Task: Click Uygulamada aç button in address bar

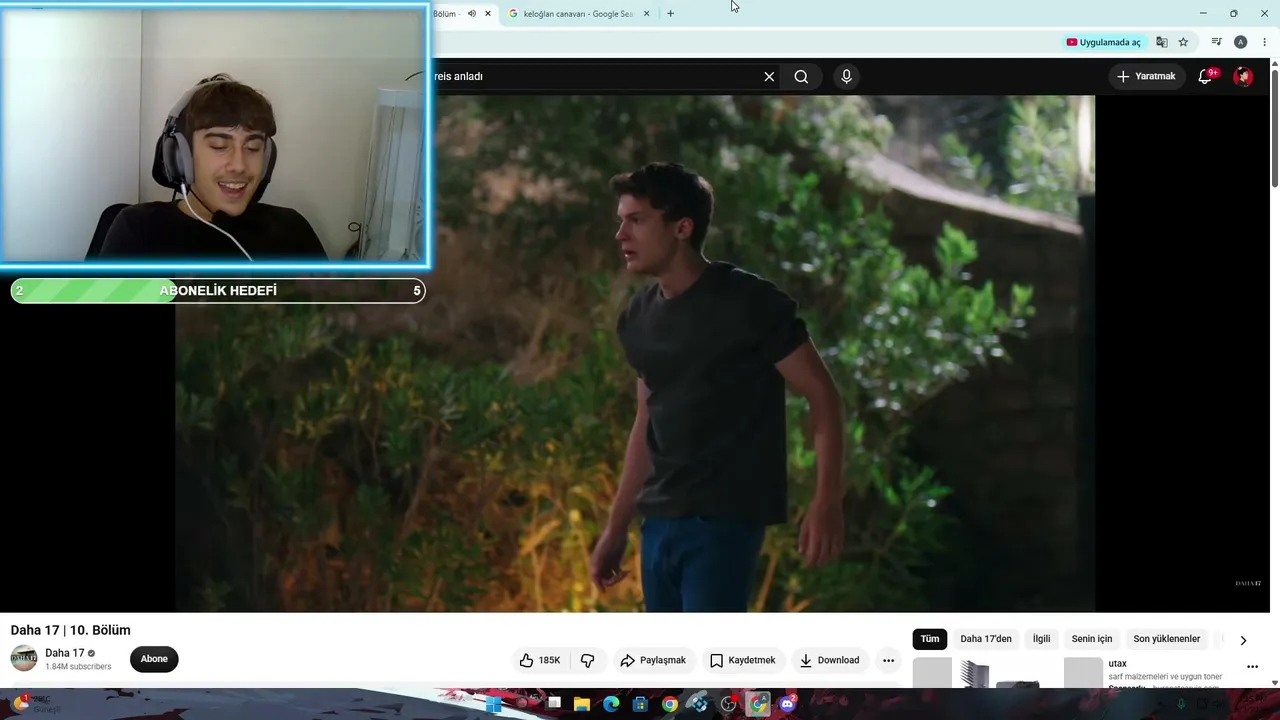Action: (1103, 42)
